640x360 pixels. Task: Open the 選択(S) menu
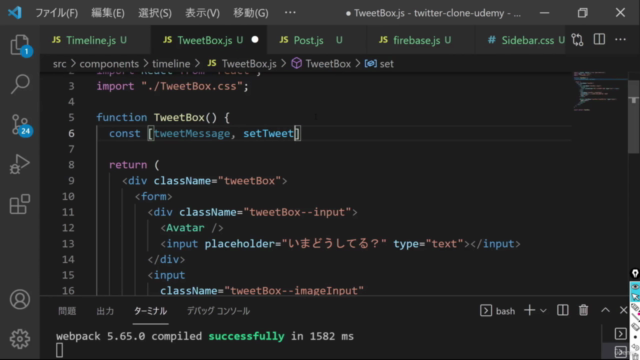(x=155, y=13)
